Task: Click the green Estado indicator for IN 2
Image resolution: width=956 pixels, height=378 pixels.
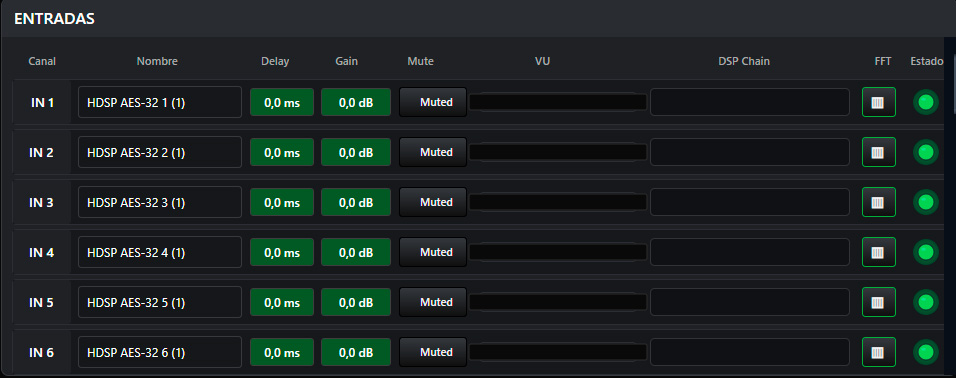Action: (926, 152)
